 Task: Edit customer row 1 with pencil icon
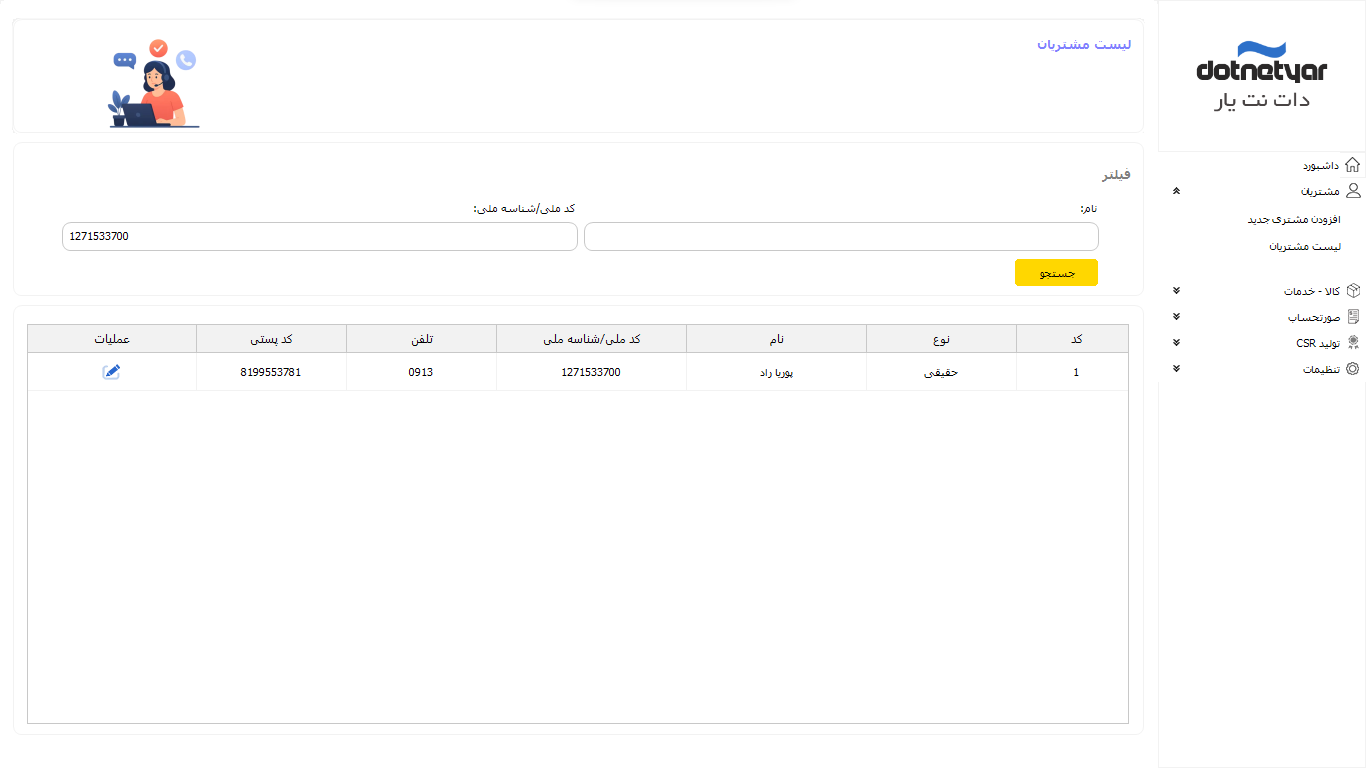pyautogui.click(x=111, y=372)
